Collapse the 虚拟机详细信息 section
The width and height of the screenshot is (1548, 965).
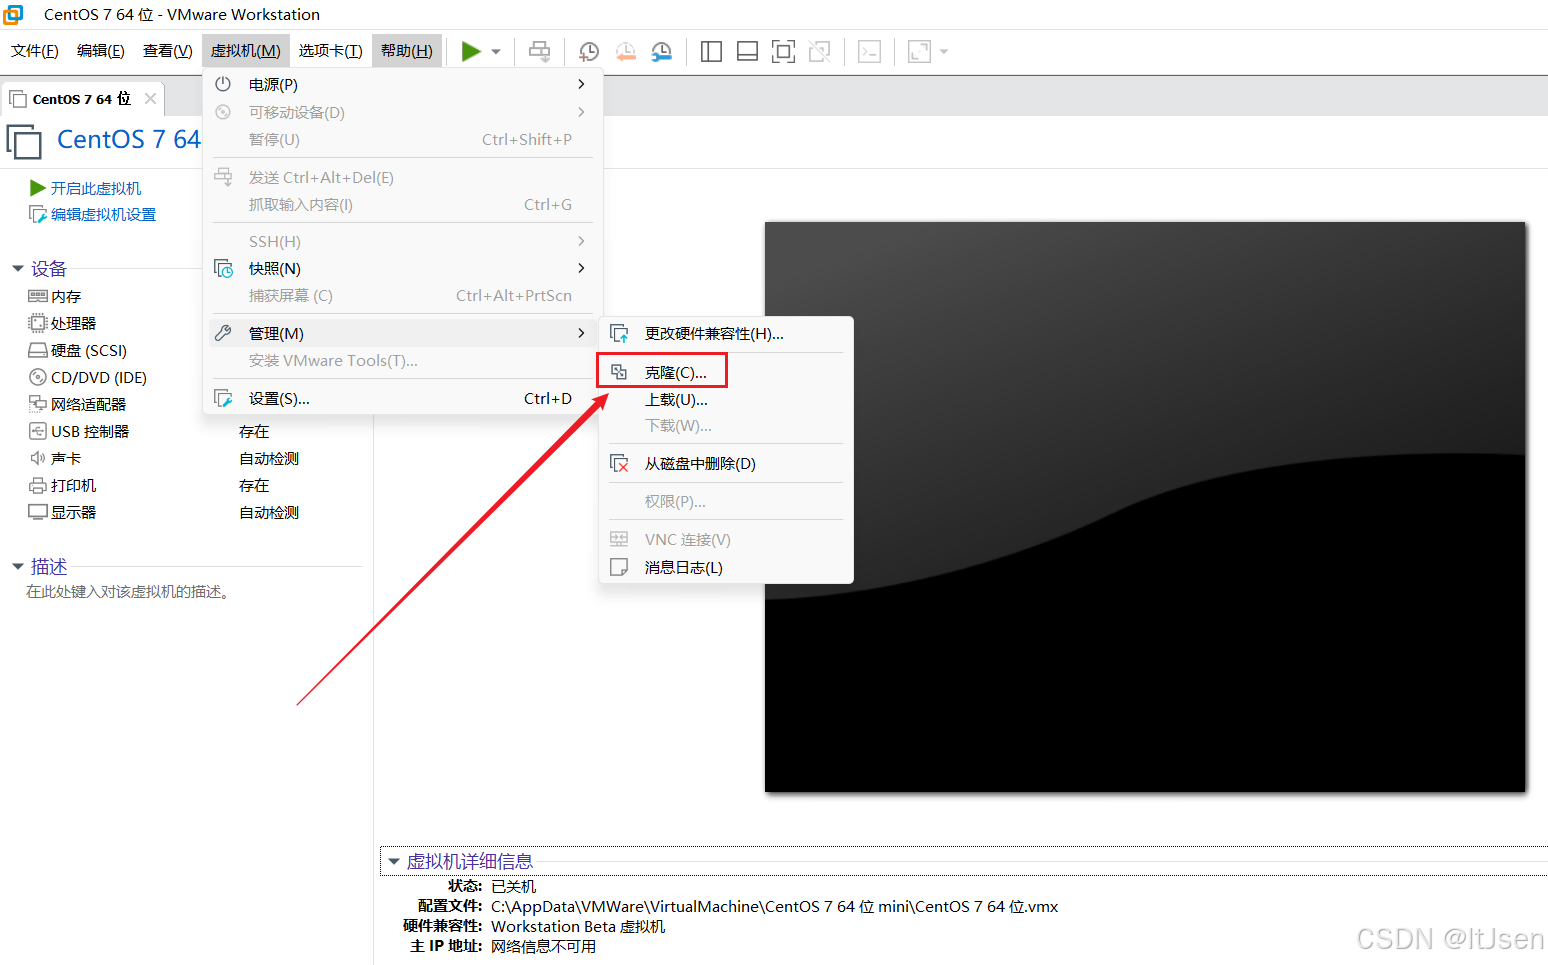coord(394,861)
